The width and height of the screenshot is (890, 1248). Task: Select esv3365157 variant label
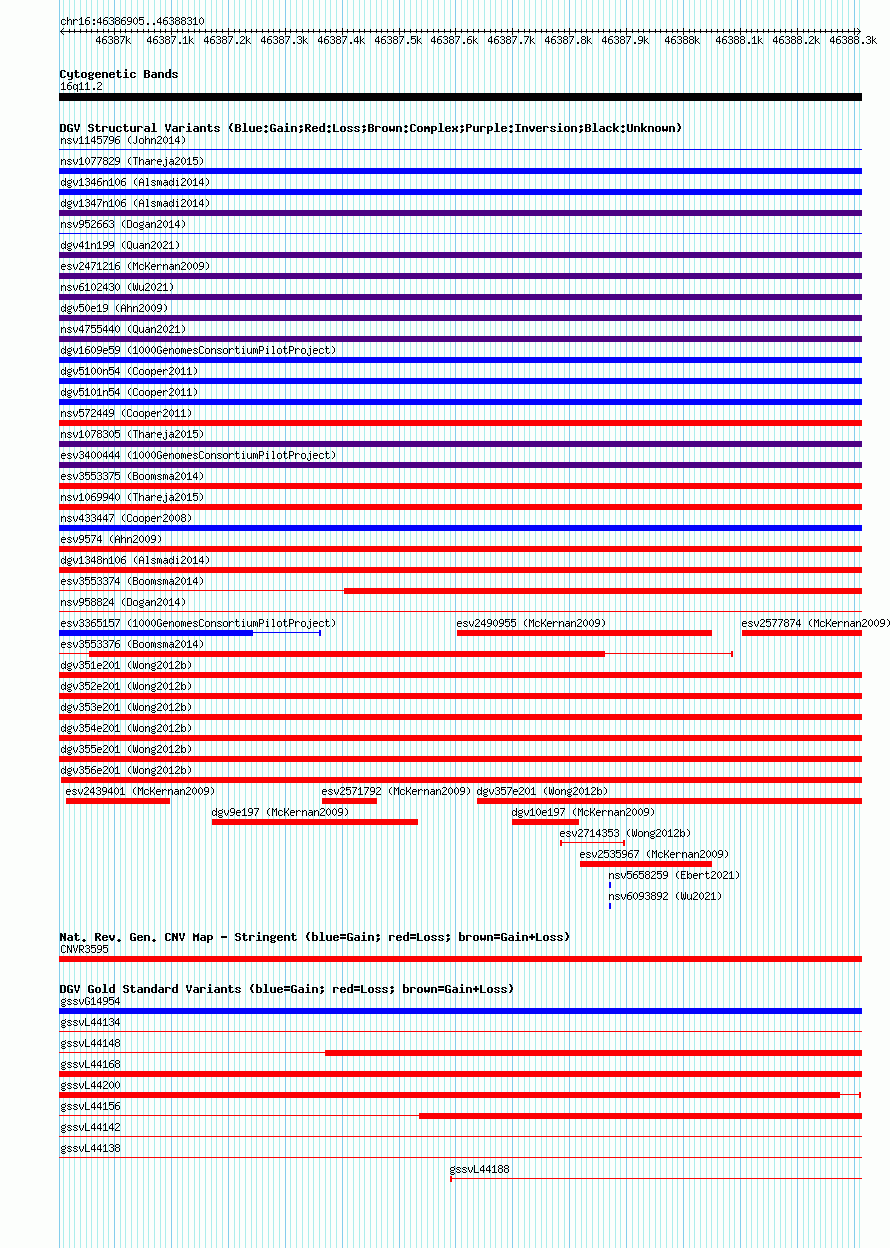(198, 624)
